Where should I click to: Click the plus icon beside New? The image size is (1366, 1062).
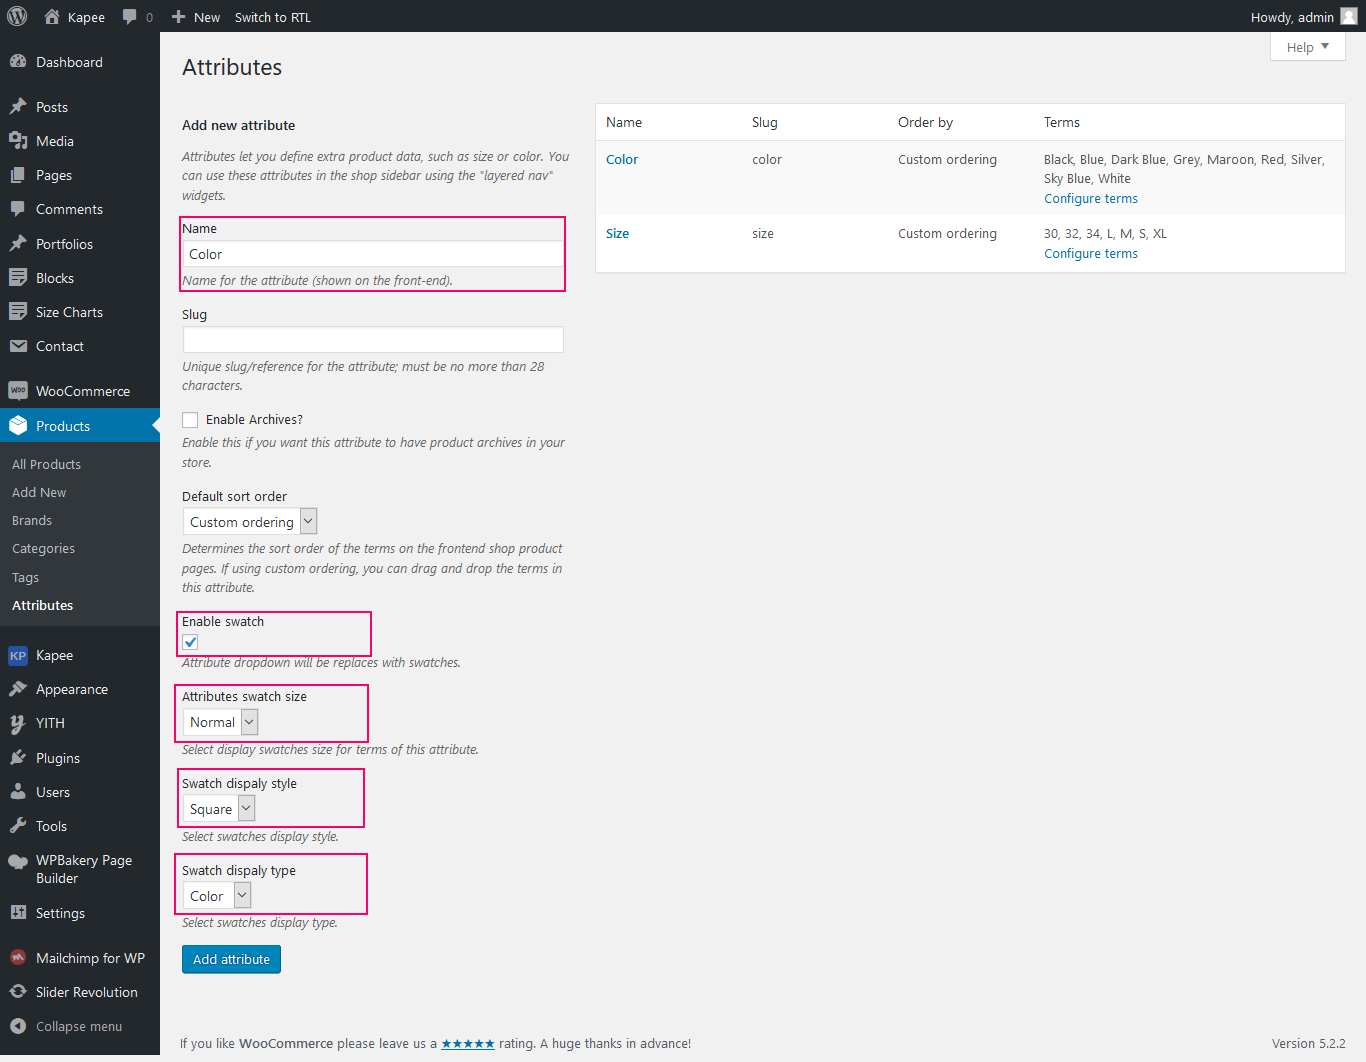178,17
